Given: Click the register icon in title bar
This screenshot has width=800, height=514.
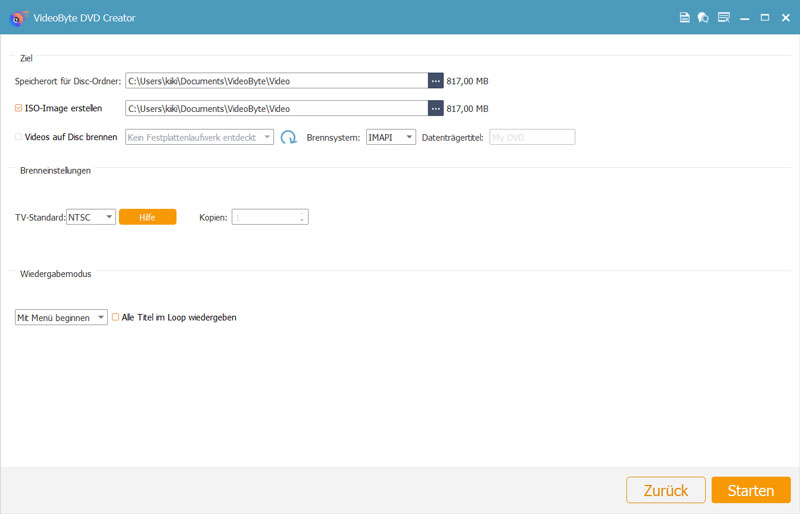Looking at the screenshot, I should pyautogui.click(x=723, y=17).
